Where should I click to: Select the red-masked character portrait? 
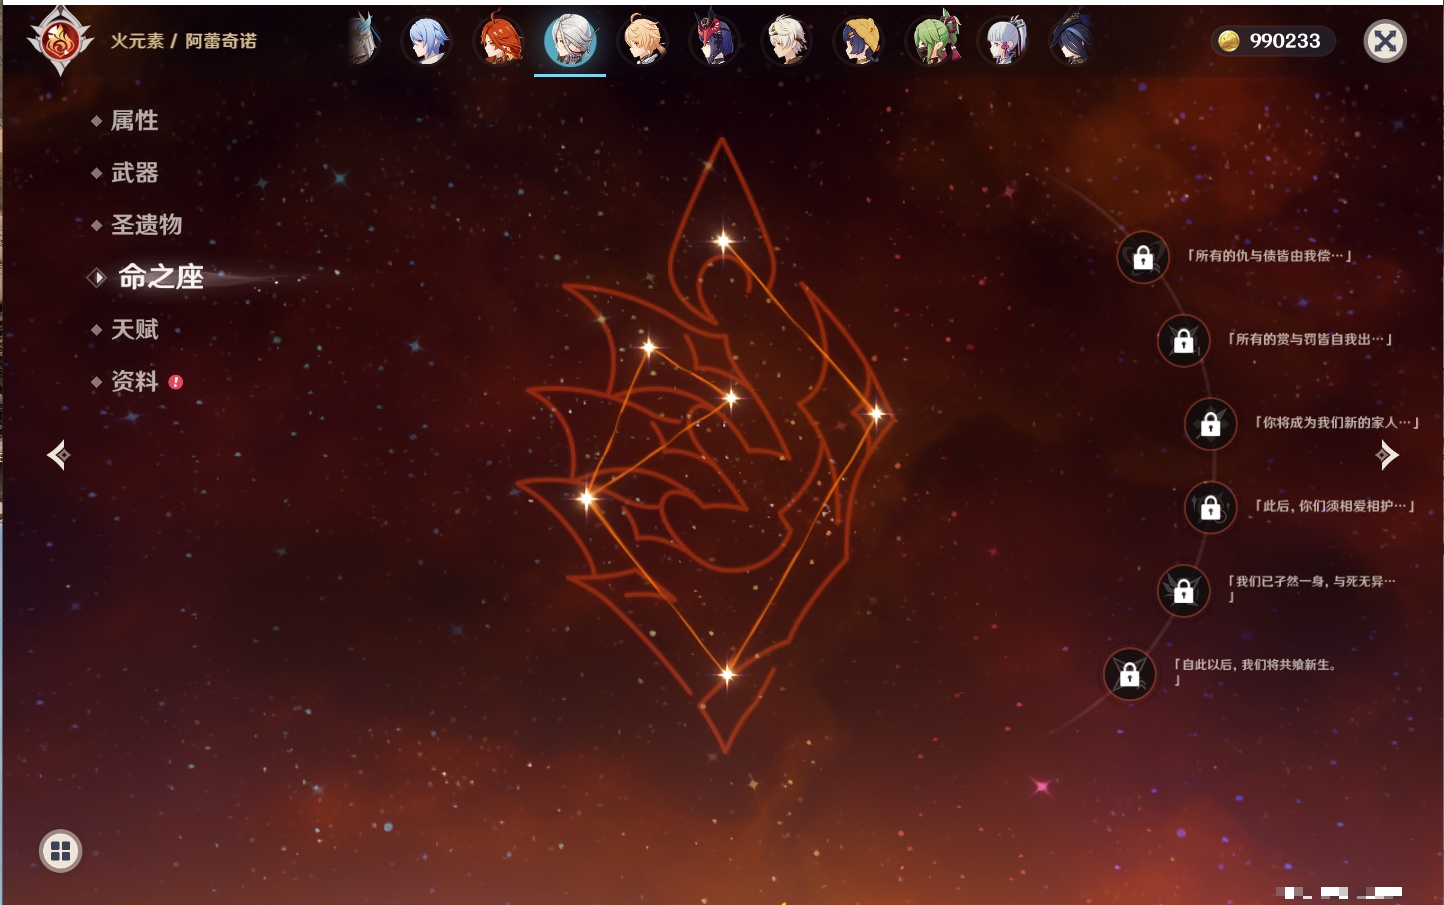(714, 42)
